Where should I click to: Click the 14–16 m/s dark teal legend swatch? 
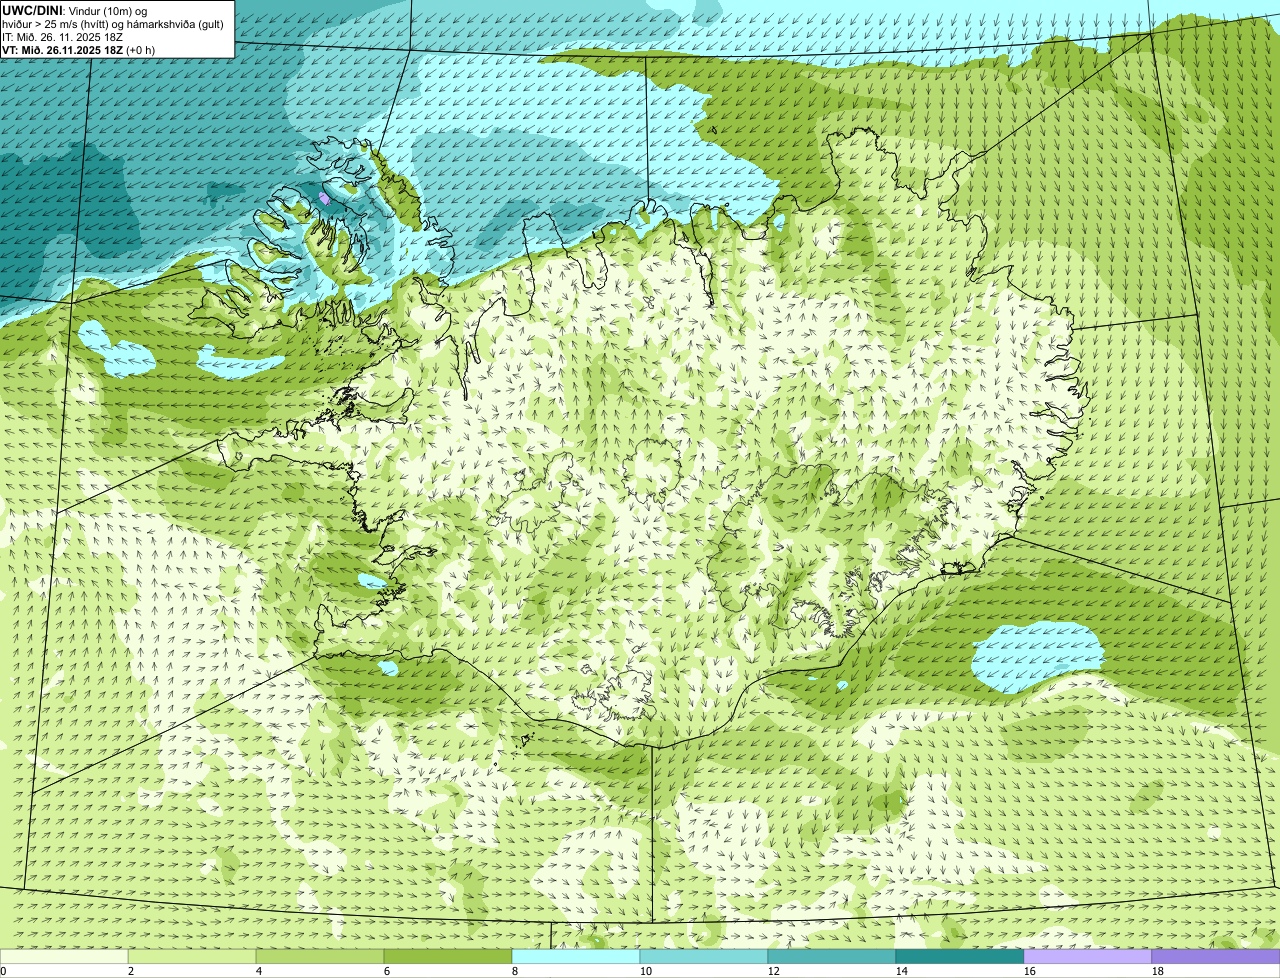click(x=960, y=956)
